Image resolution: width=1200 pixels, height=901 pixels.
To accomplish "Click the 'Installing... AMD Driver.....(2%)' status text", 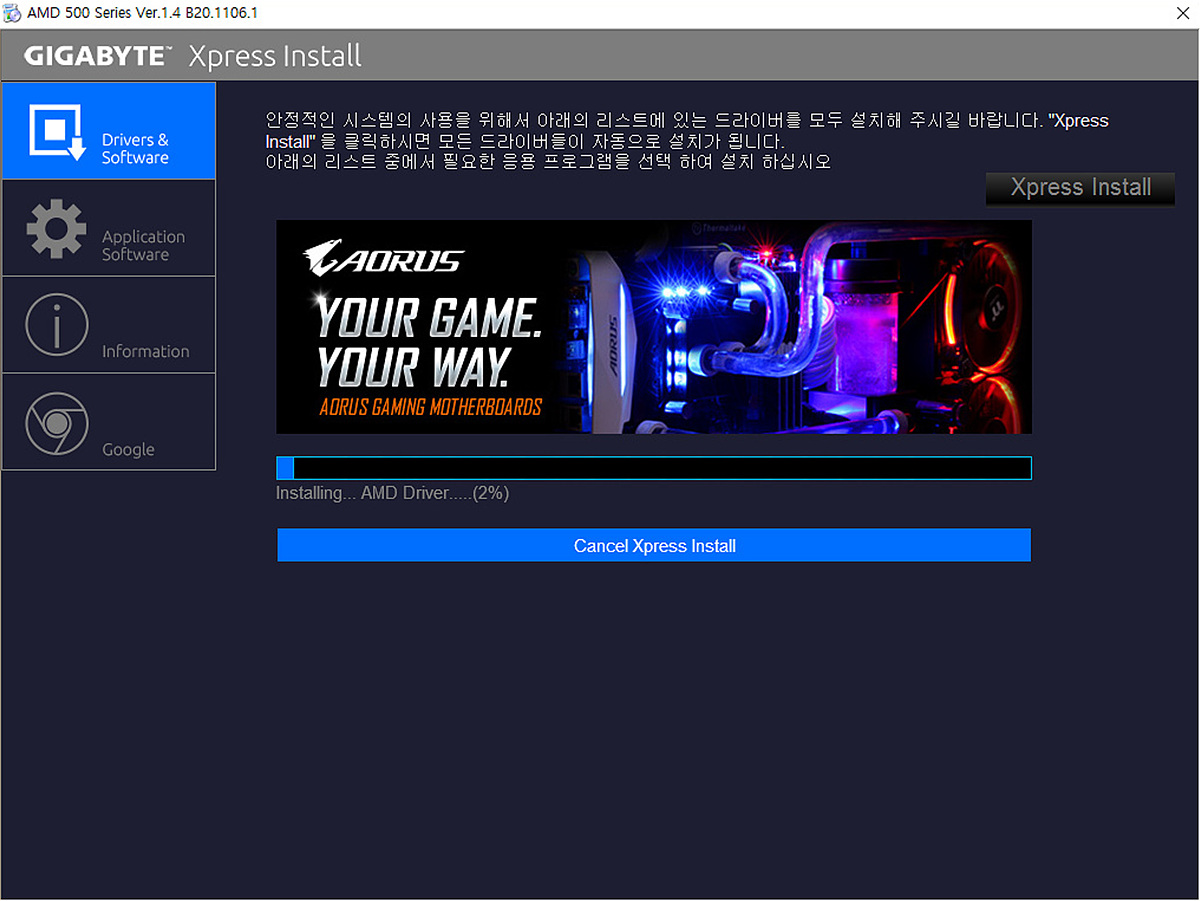I will pos(392,493).
